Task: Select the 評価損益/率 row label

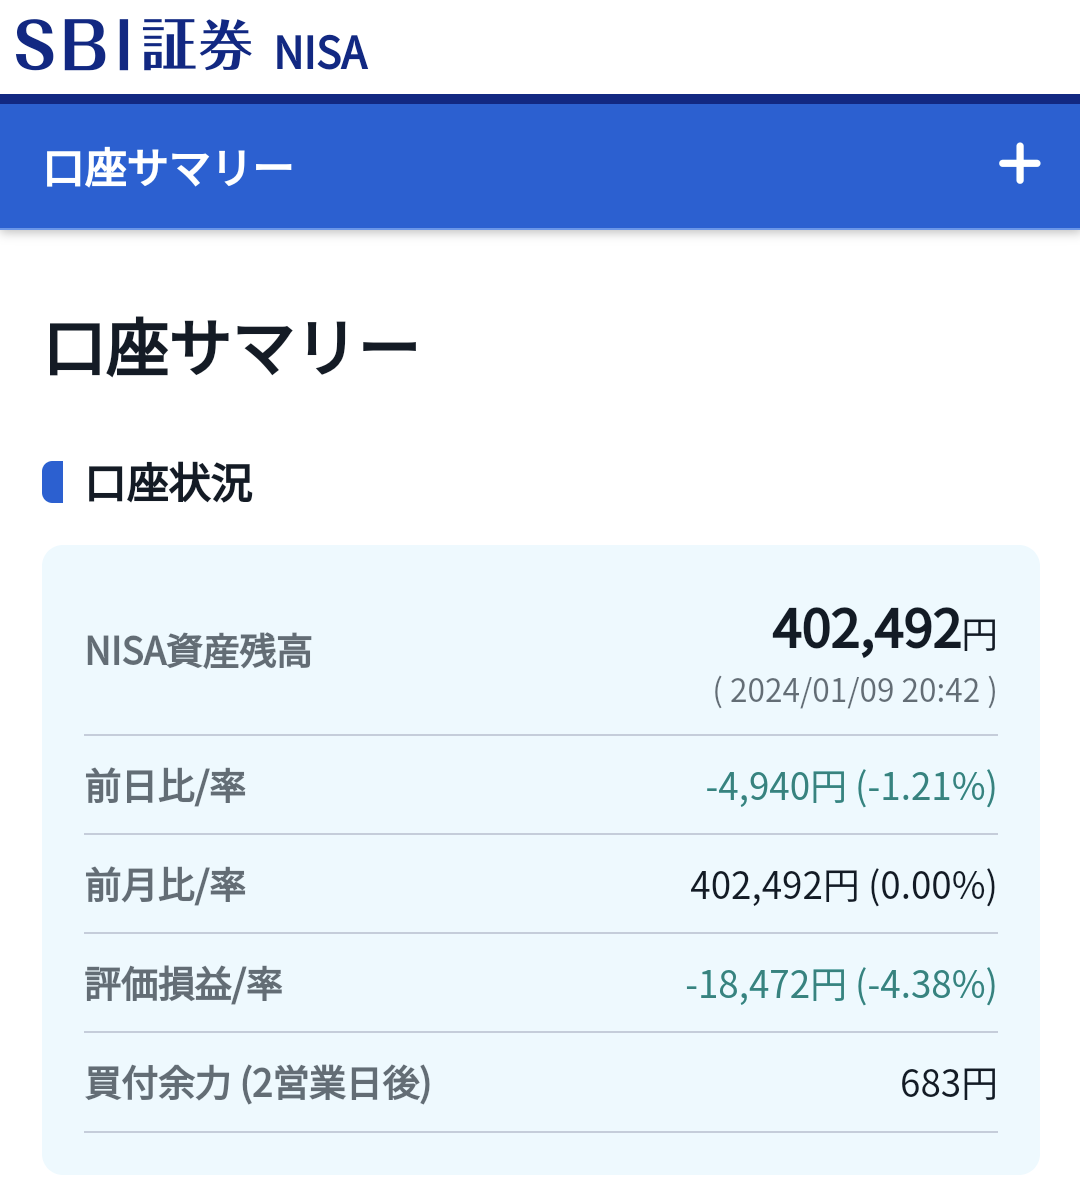Action: (x=184, y=985)
